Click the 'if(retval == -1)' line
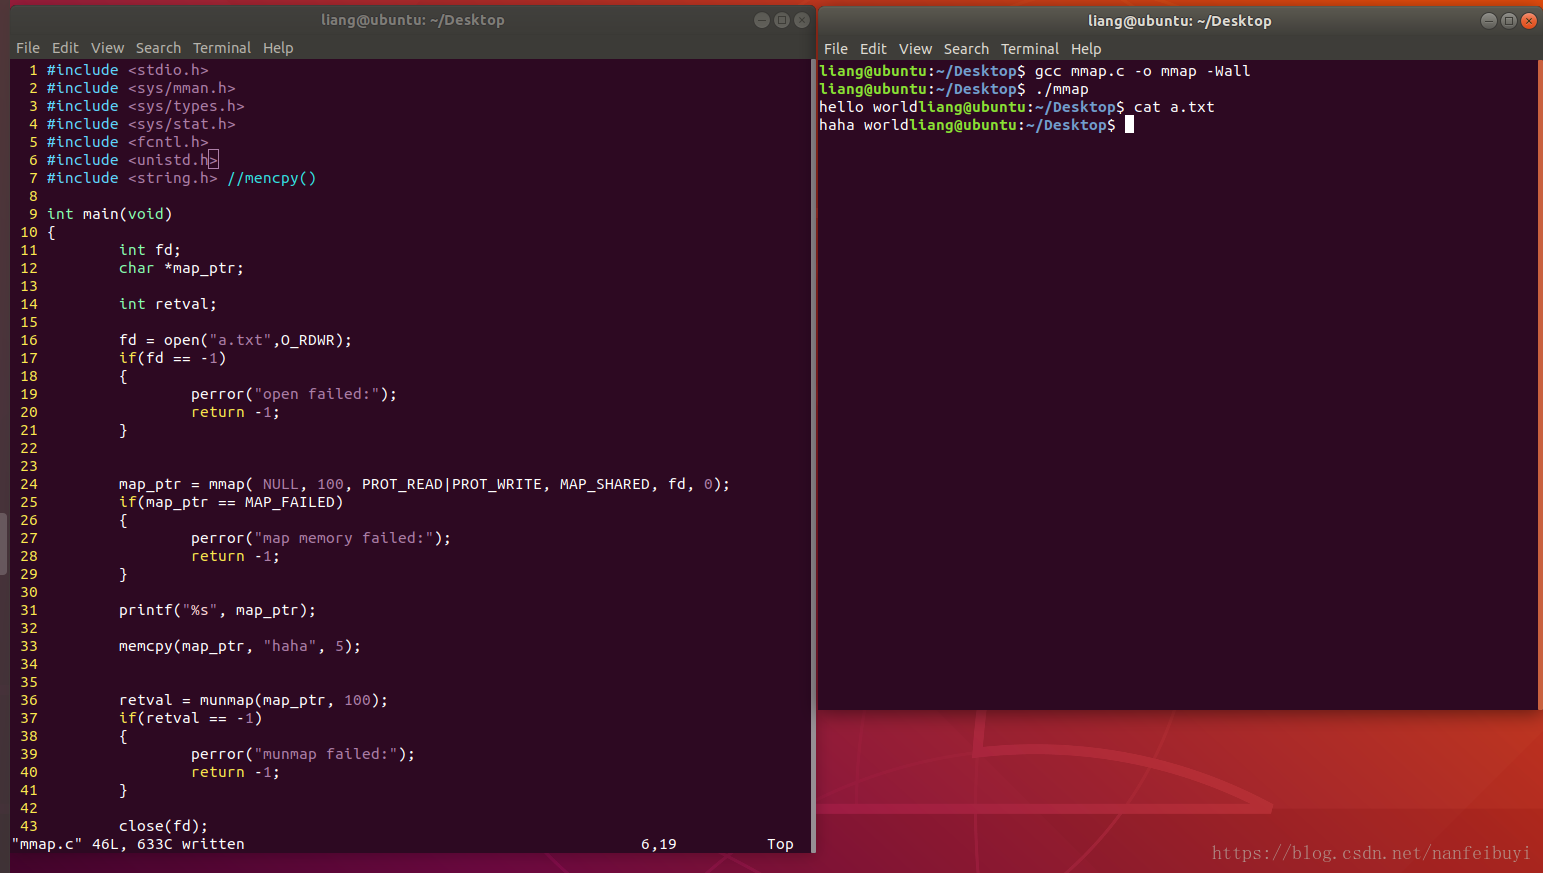This screenshot has height=873, width=1543. coord(191,718)
